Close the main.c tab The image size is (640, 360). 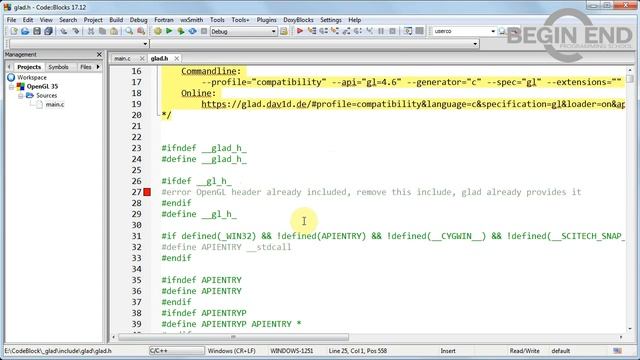[x=142, y=59]
